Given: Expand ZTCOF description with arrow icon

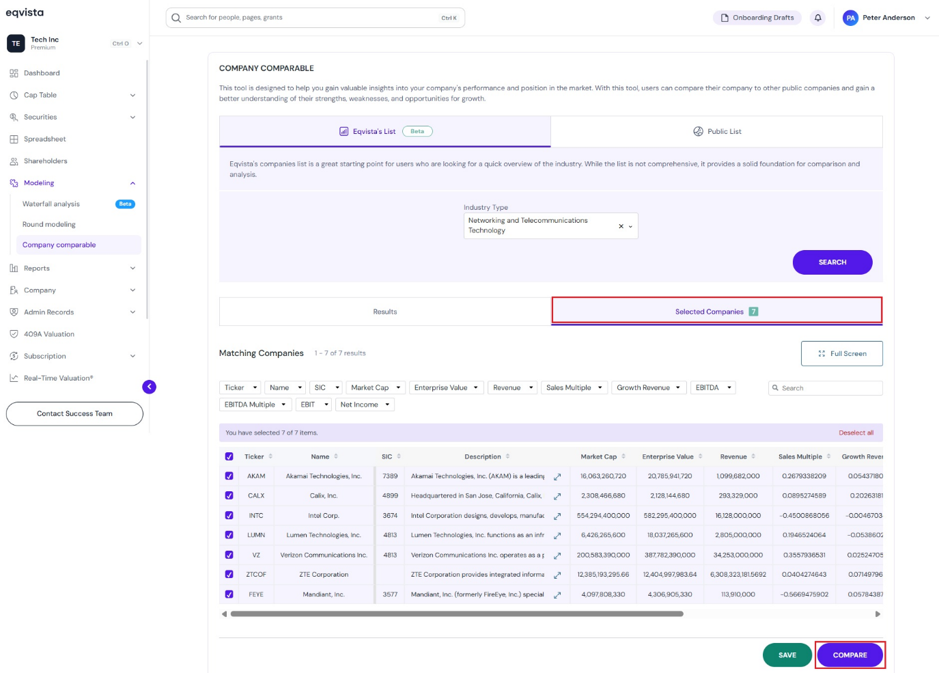Looking at the screenshot, I should (557, 575).
